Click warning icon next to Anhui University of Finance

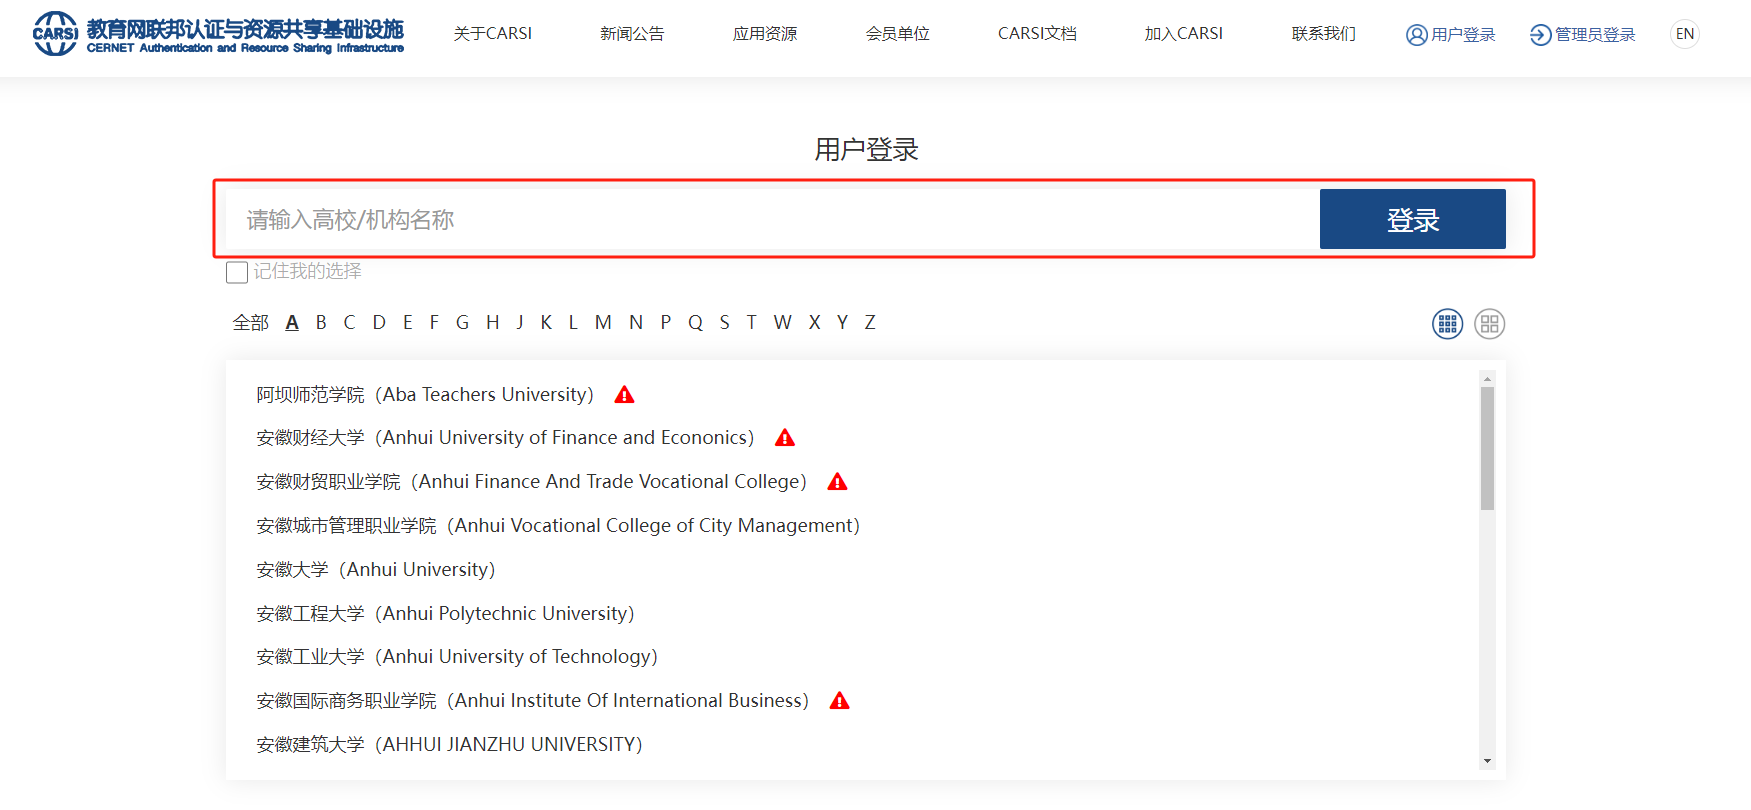[785, 438]
